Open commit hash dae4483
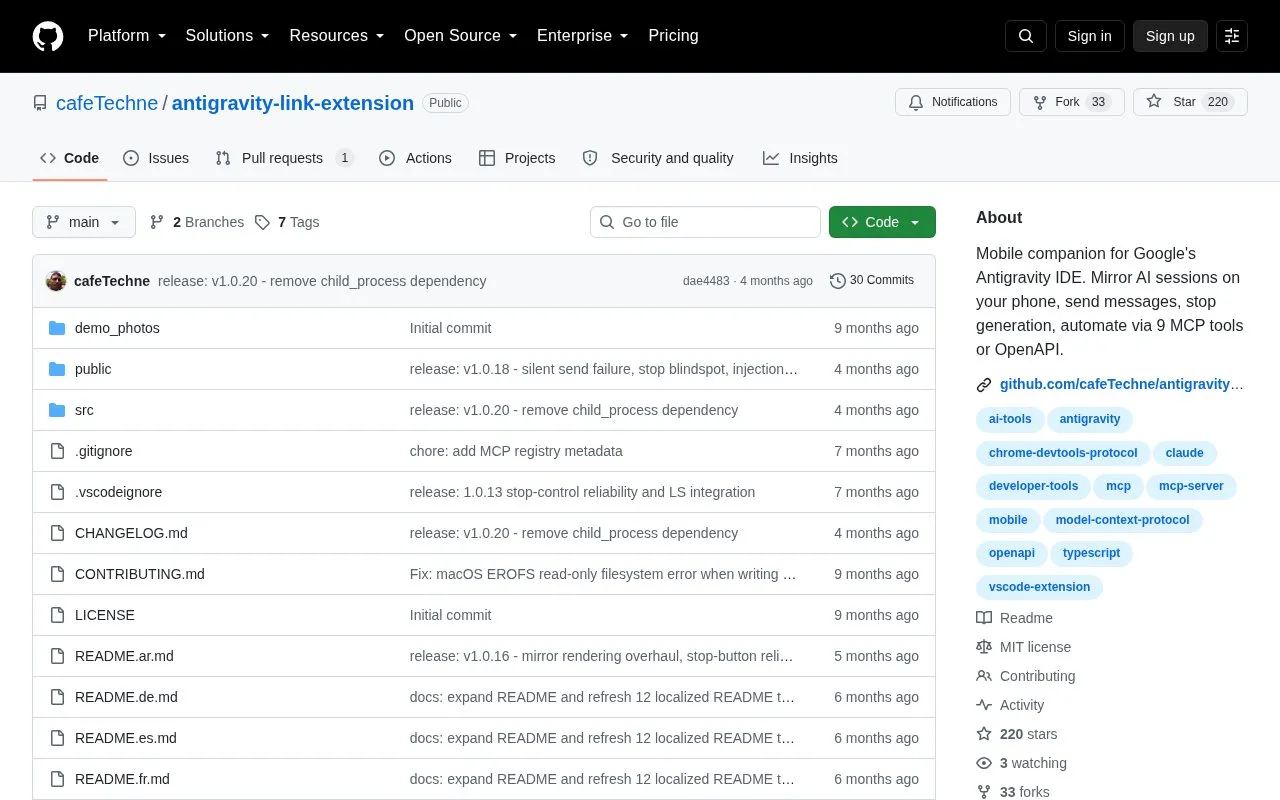The width and height of the screenshot is (1280, 800). [706, 281]
